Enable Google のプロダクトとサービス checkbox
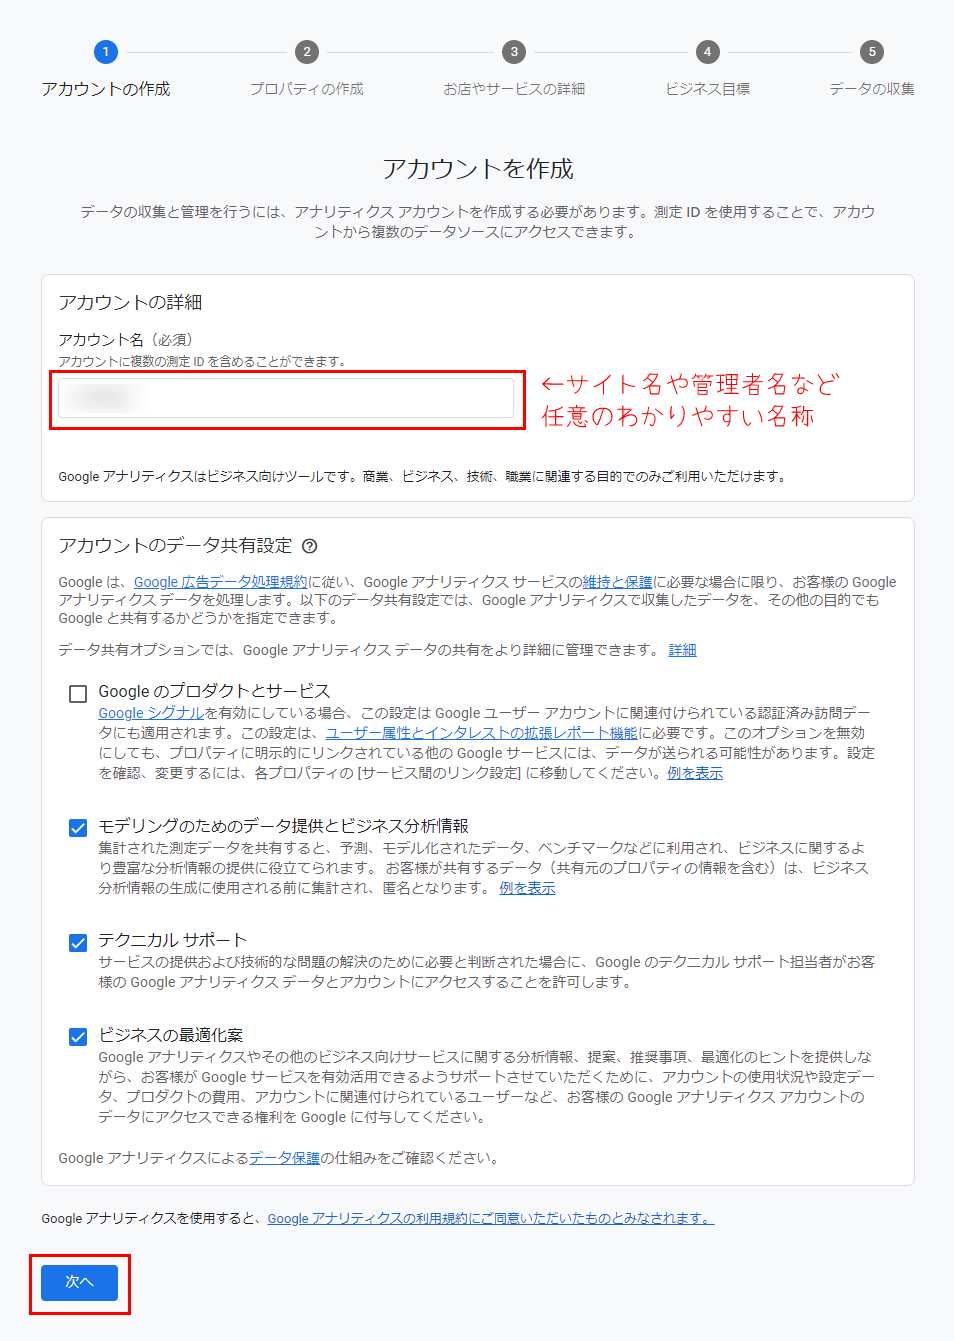Image resolution: width=954 pixels, height=1341 pixels. (78, 693)
